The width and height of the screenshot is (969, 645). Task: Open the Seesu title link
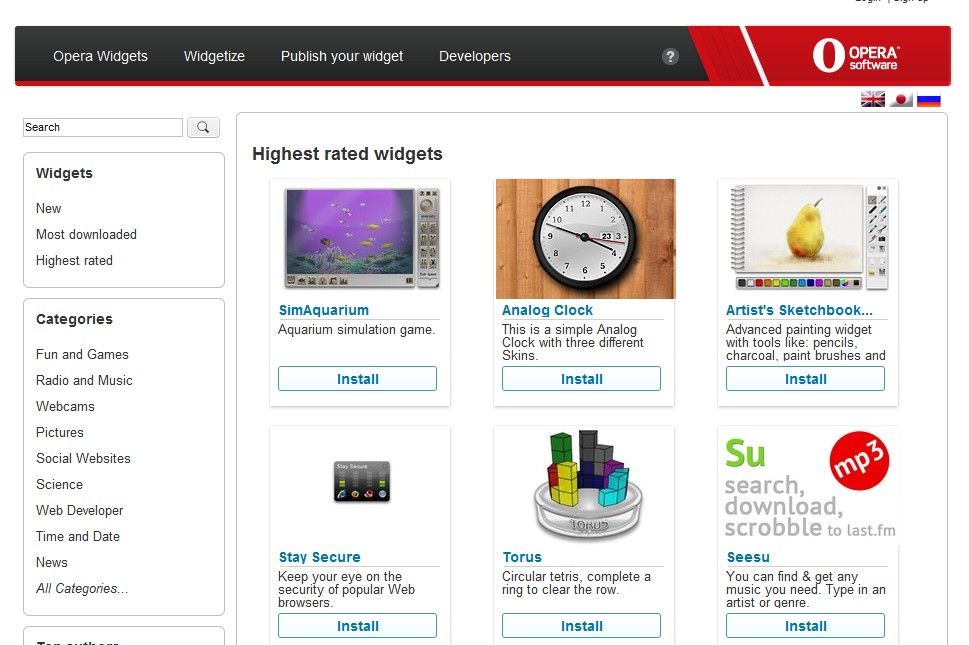click(x=748, y=557)
